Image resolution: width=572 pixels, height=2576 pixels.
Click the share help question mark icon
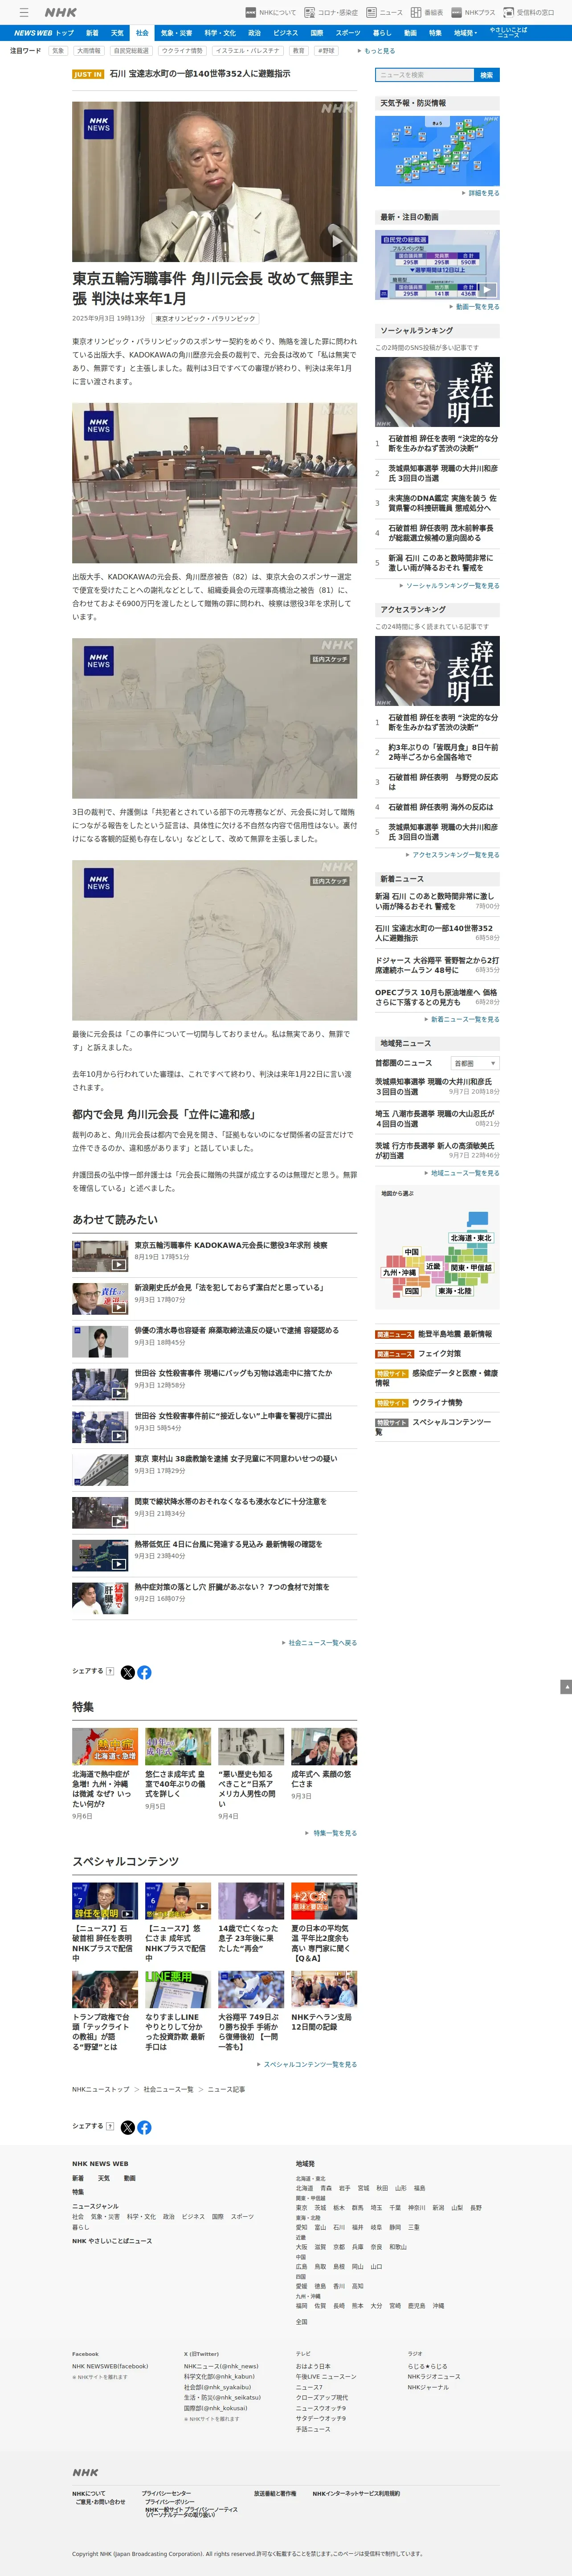[x=110, y=1671]
